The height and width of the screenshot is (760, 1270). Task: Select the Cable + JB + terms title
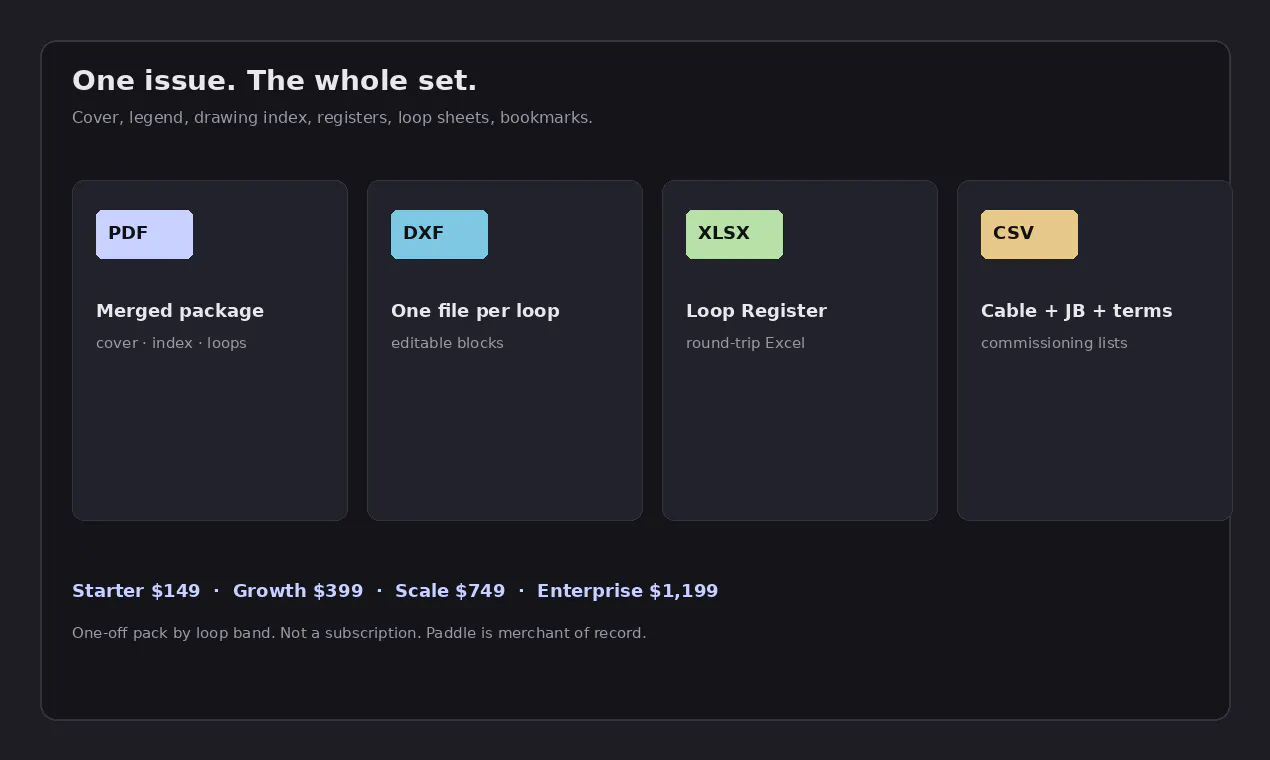(1076, 311)
